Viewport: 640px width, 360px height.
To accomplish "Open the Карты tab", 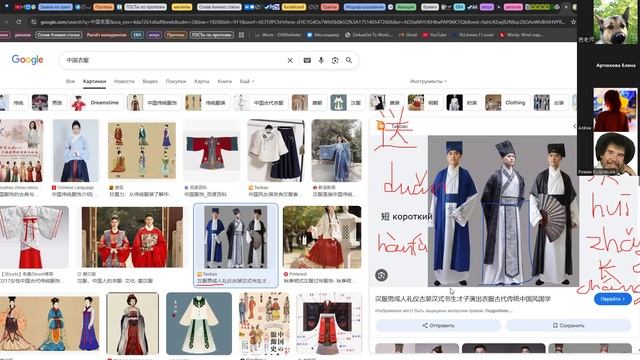I will pyautogui.click(x=202, y=81).
